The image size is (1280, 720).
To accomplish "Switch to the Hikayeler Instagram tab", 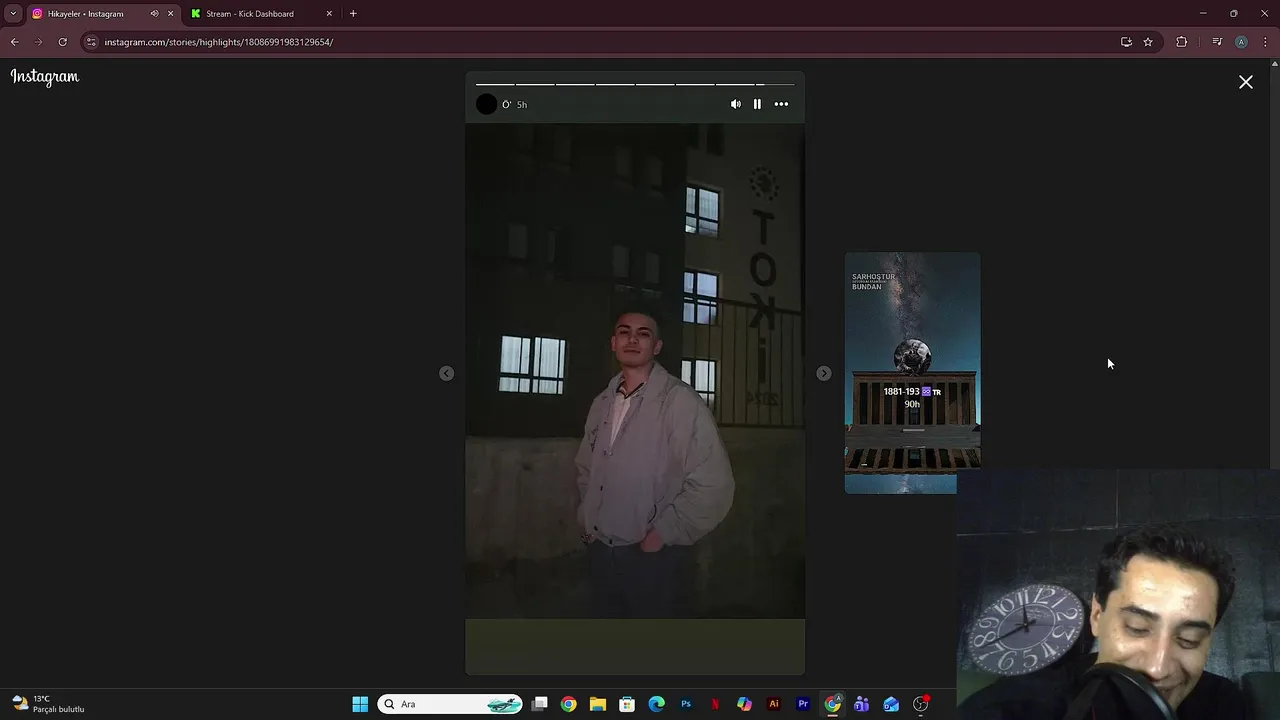I will pos(86,14).
